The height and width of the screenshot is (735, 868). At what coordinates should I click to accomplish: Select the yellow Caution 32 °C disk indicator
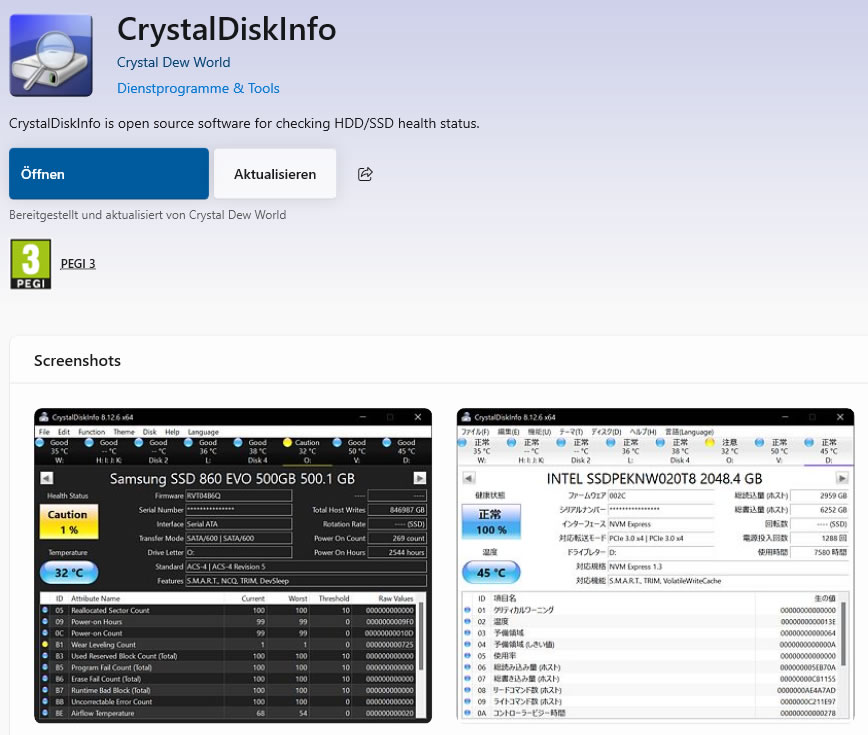(x=304, y=447)
